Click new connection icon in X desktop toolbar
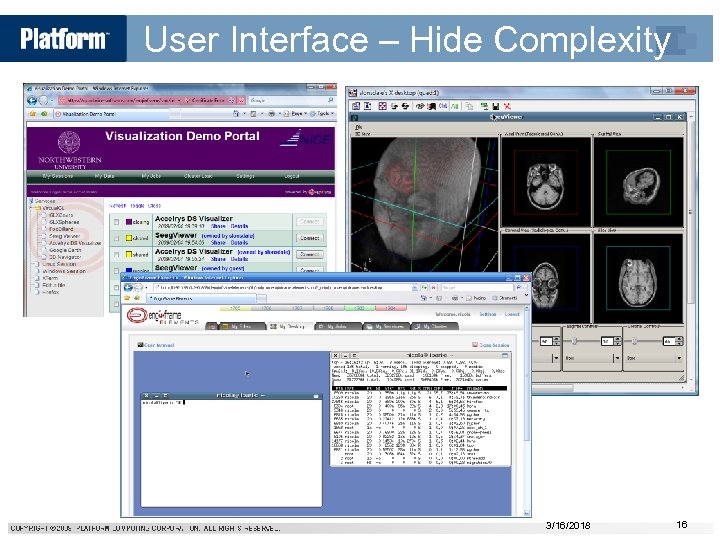Image resolution: width=720 pixels, height=540 pixels. coord(484,106)
